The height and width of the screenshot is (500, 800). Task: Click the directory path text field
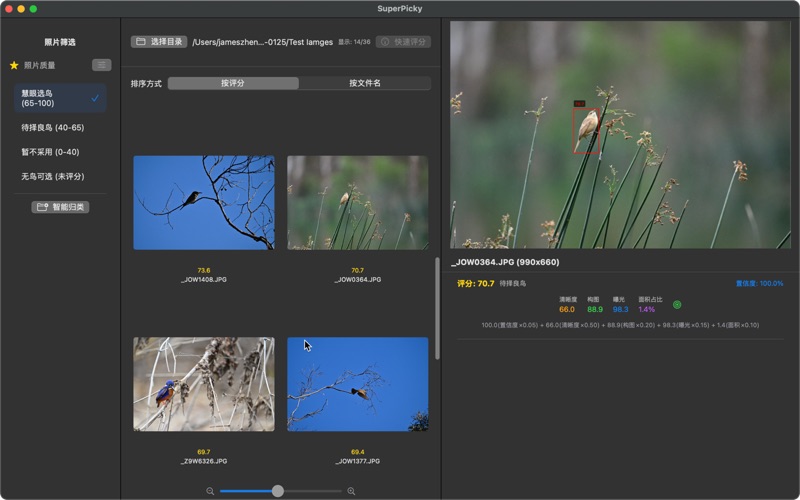260,42
